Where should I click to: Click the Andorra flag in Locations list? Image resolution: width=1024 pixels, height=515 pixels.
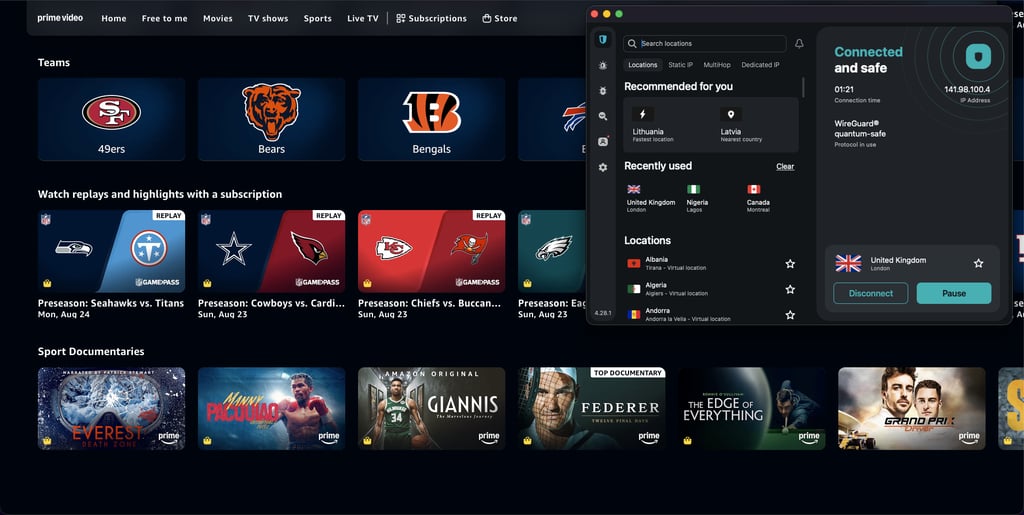(633, 315)
